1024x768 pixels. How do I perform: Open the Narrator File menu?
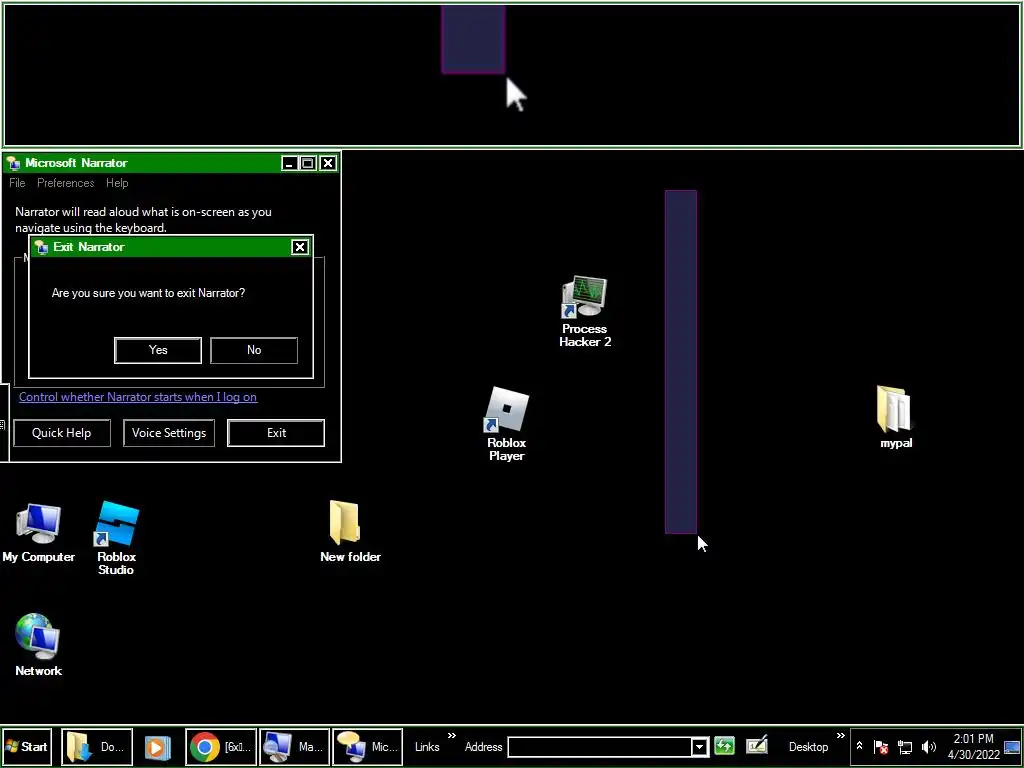coord(17,183)
